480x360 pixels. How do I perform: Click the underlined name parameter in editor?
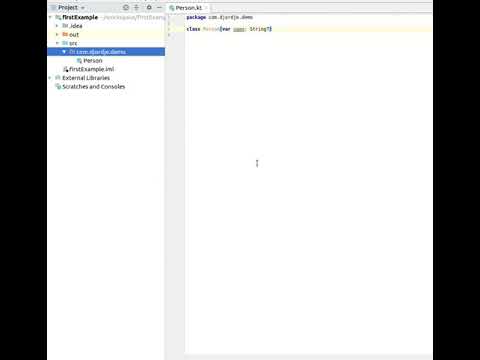[x=239, y=29]
